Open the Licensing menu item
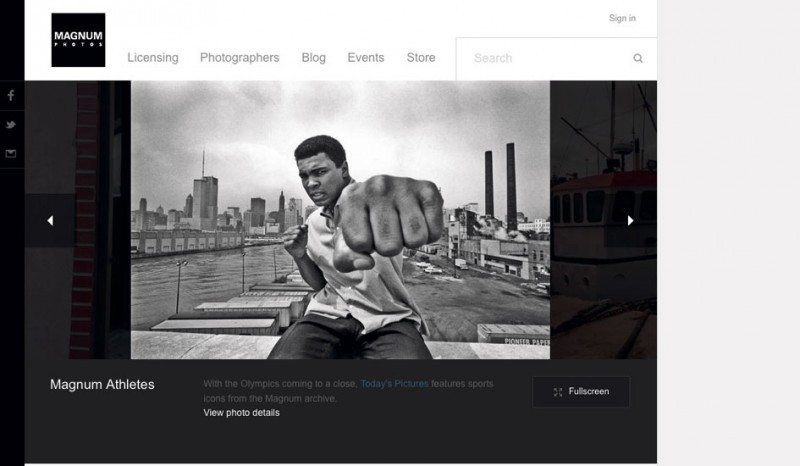Viewport: 800px width, 466px height. pyautogui.click(x=153, y=58)
